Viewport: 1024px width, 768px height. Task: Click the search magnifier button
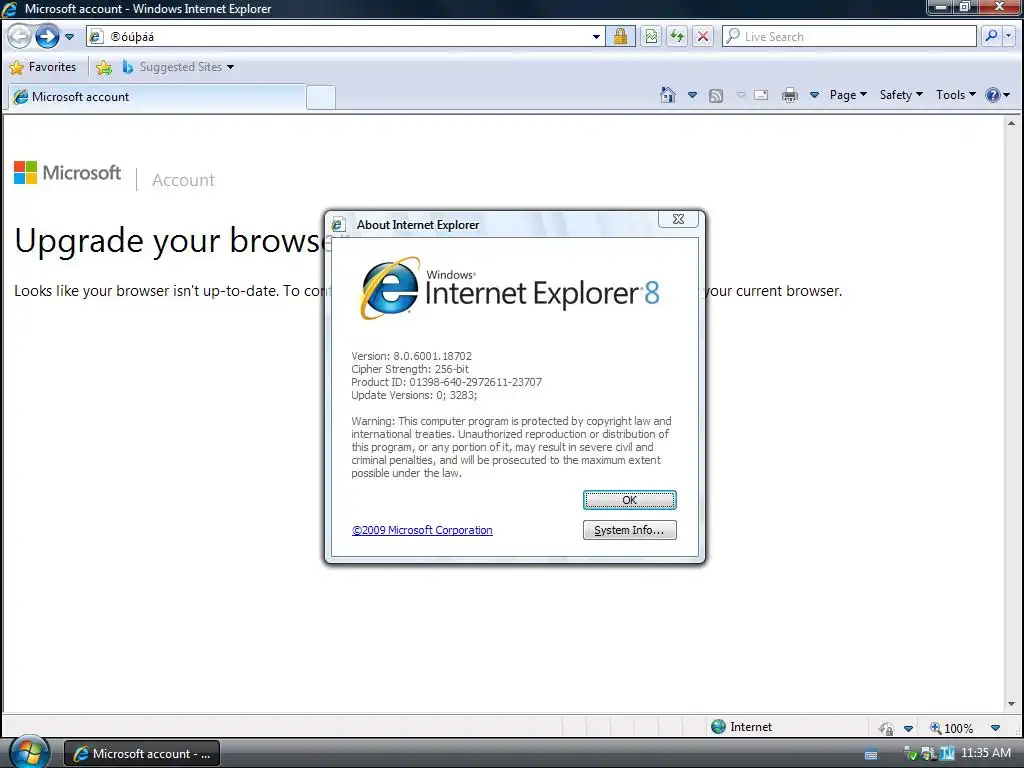click(x=991, y=37)
